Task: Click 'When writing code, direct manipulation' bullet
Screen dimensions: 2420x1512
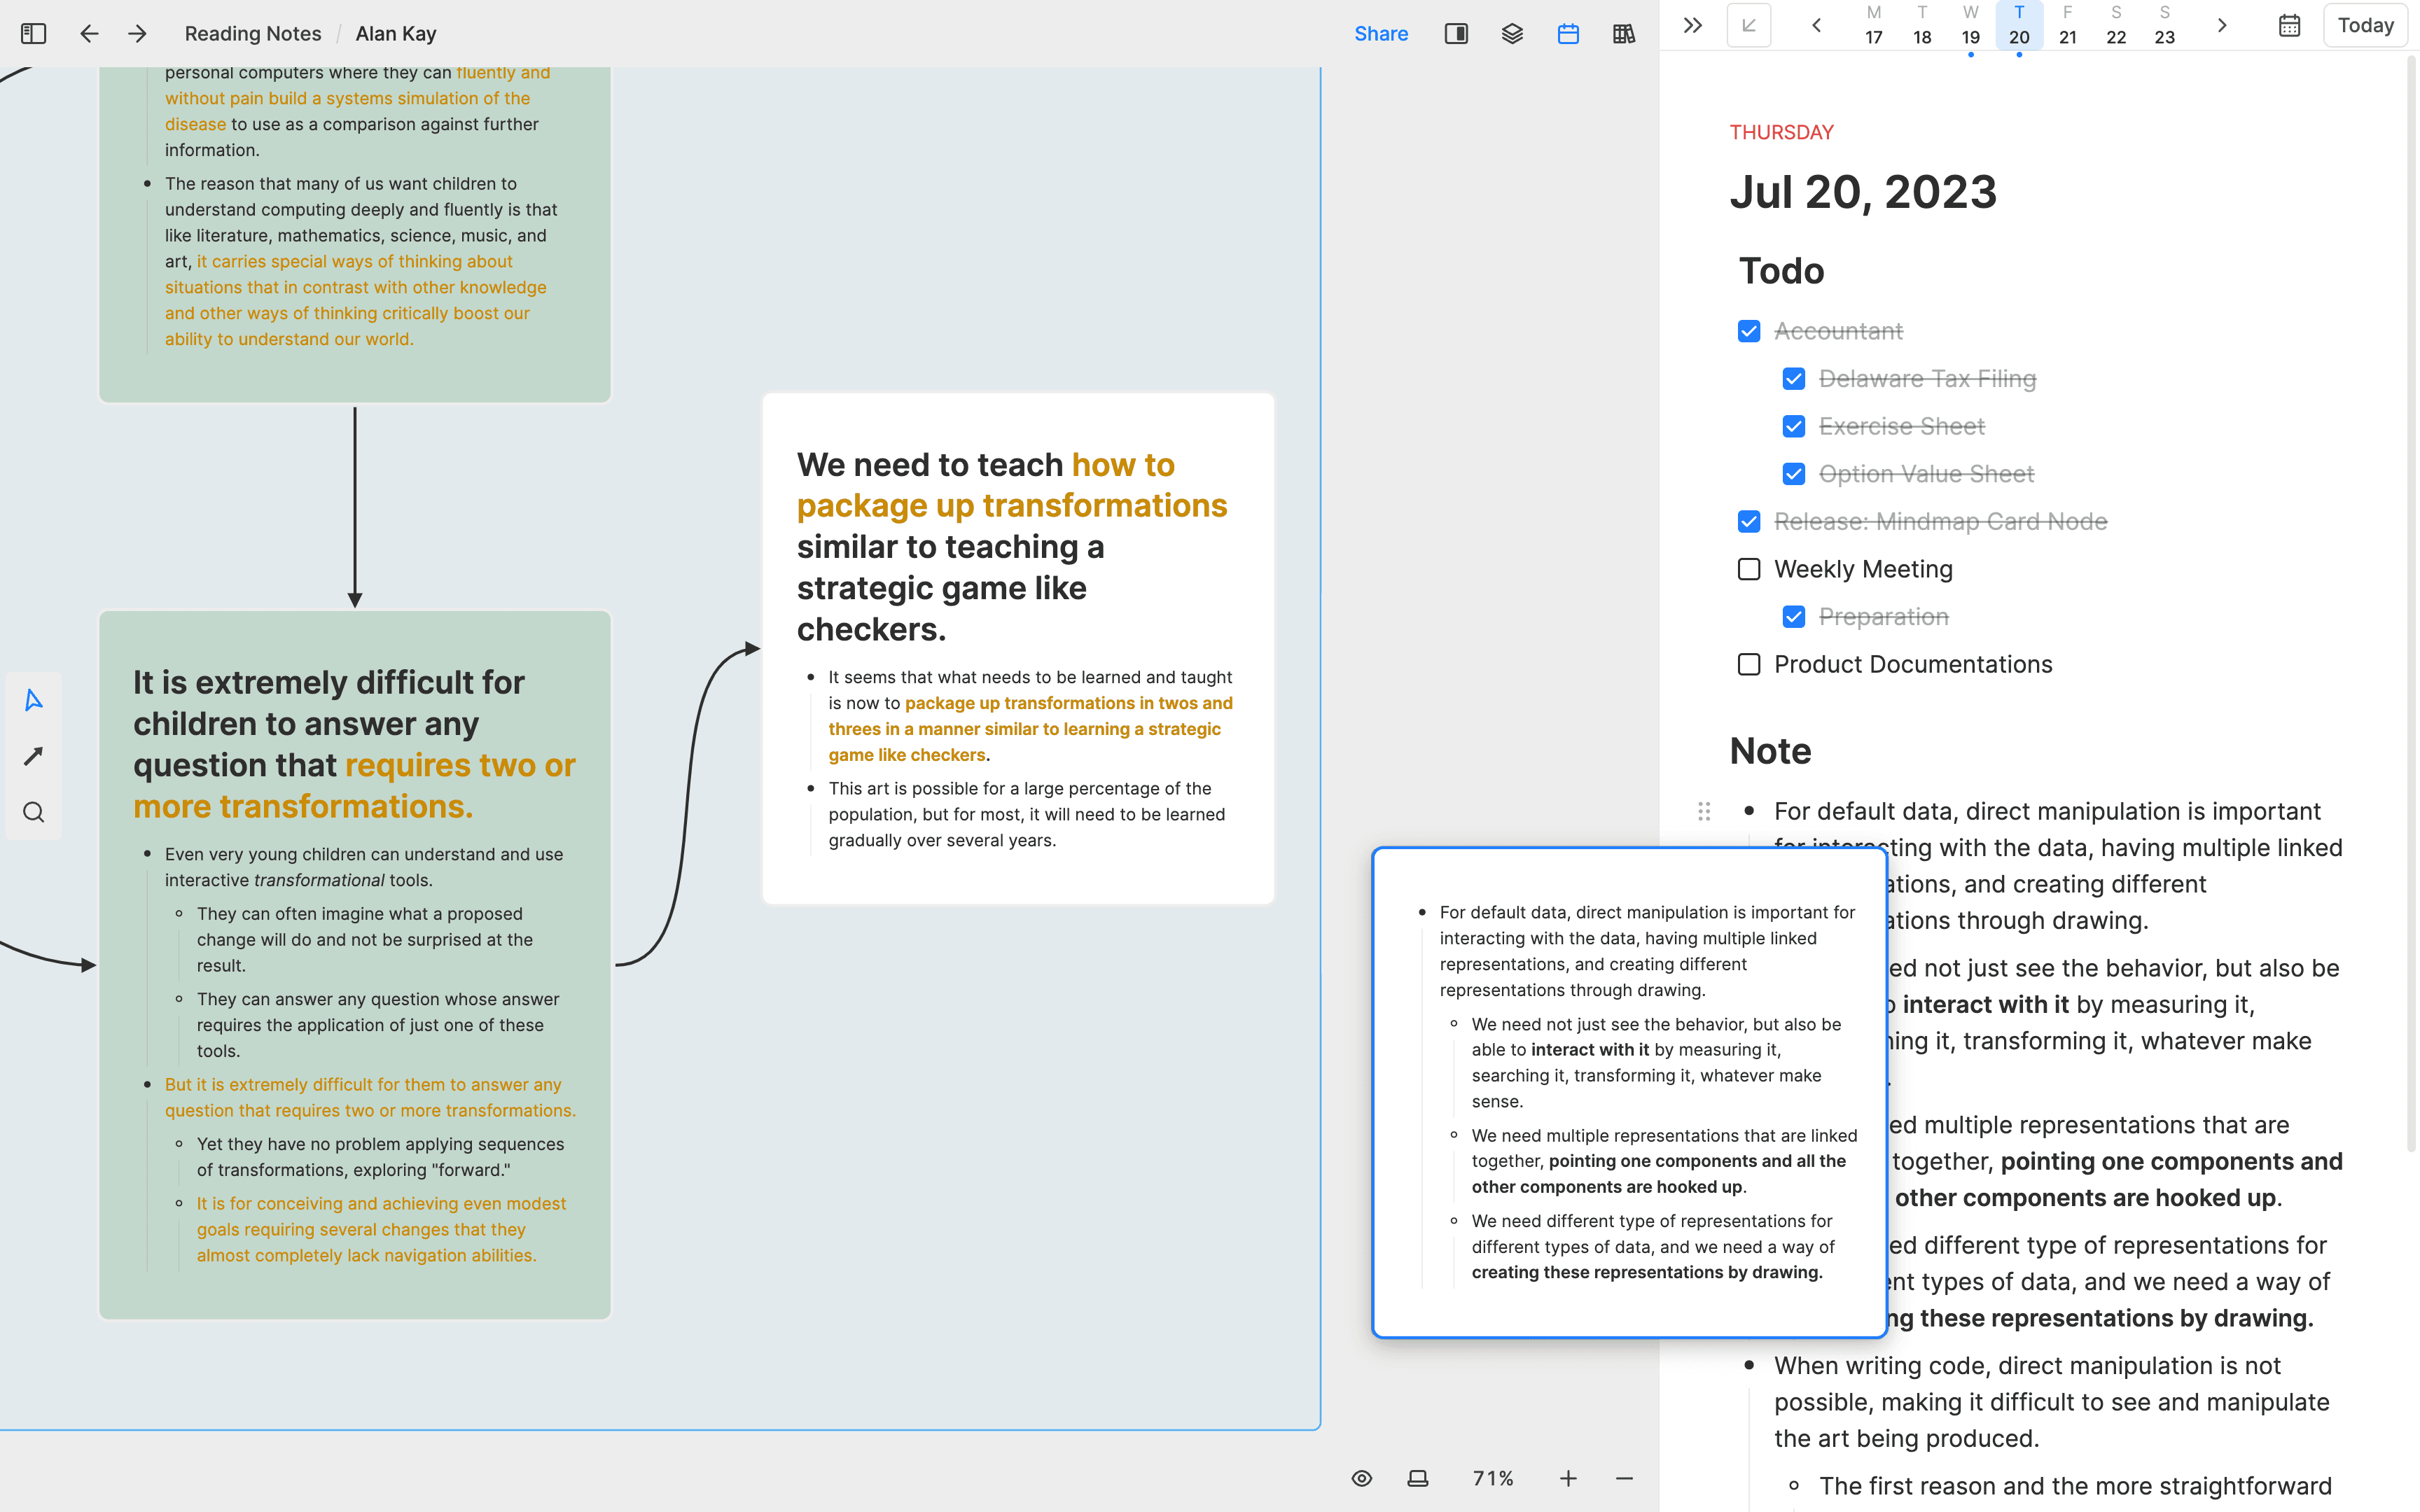Action: [2052, 1402]
